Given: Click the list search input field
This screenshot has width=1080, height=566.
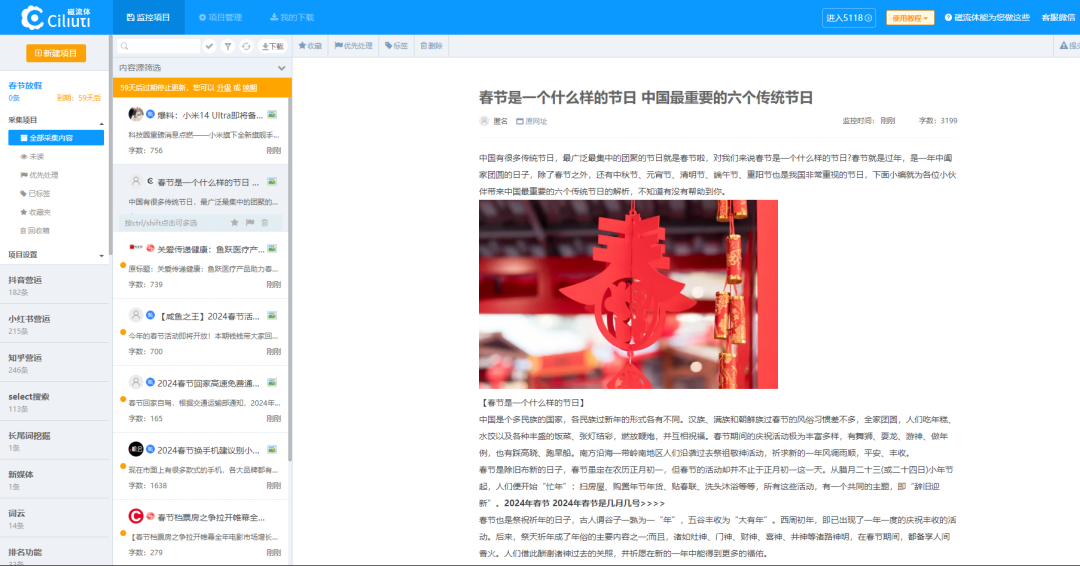Looking at the screenshot, I should [x=159, y=46].
